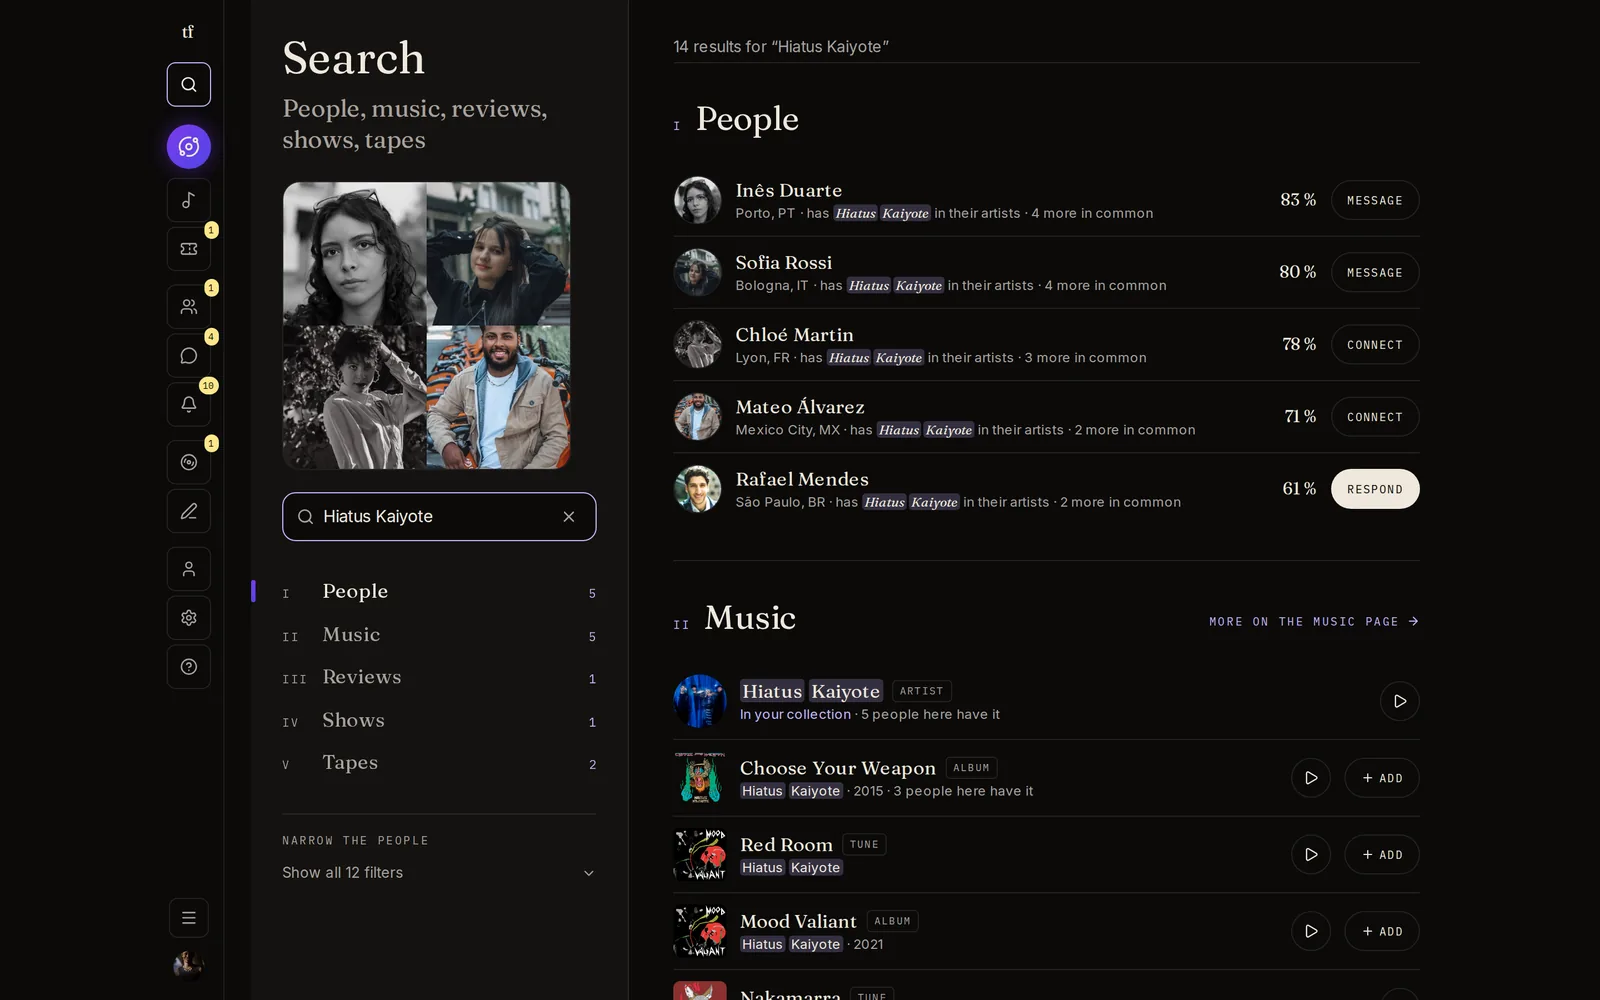Click the 83 % match score

click(1298, 200)
